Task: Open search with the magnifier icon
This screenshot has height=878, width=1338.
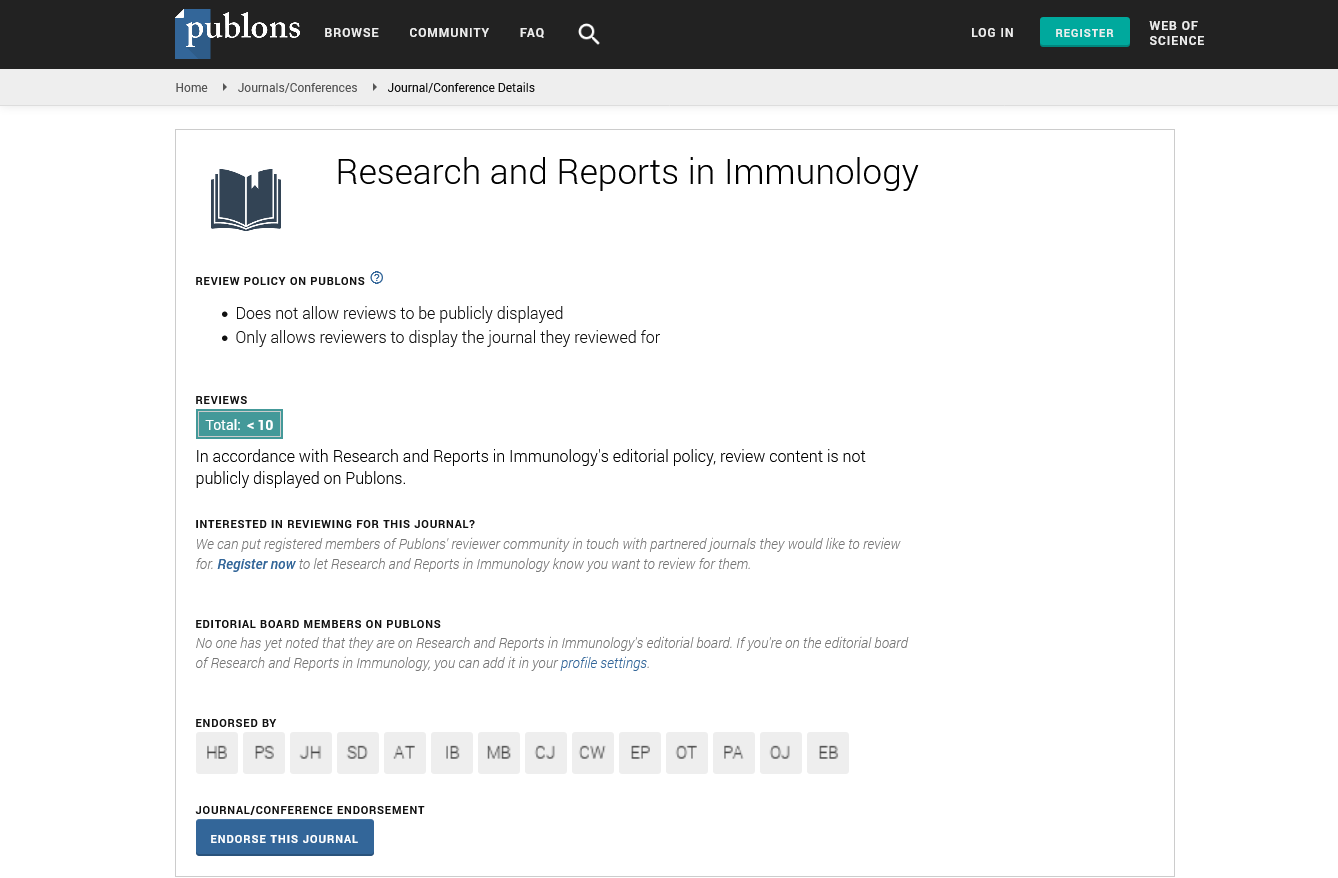Action: pyautogui.click(x=589, y=34)
